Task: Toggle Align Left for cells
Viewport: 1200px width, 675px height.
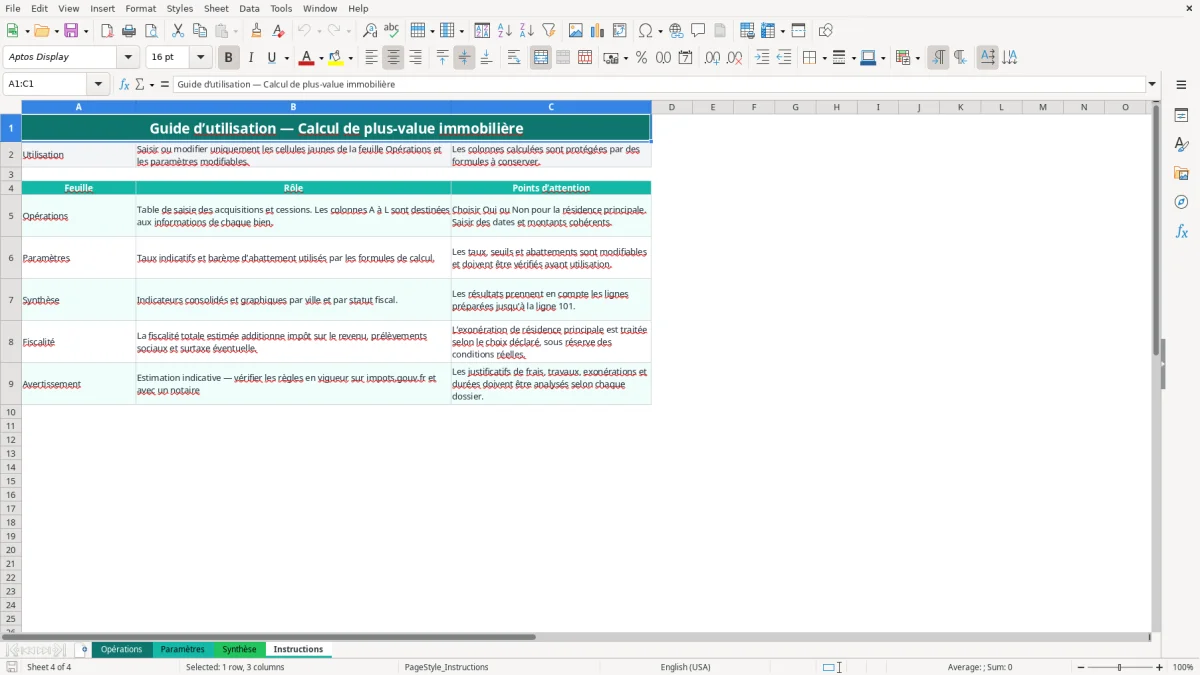Action: [x=371, y=58]
